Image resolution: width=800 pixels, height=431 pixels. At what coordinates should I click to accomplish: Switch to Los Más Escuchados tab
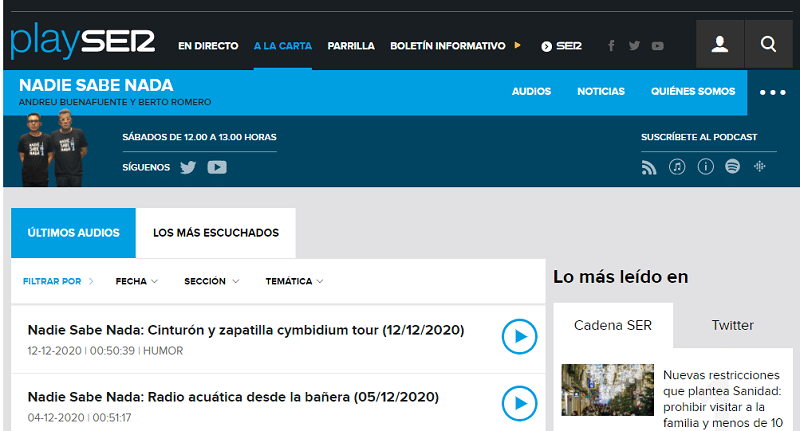216,233
